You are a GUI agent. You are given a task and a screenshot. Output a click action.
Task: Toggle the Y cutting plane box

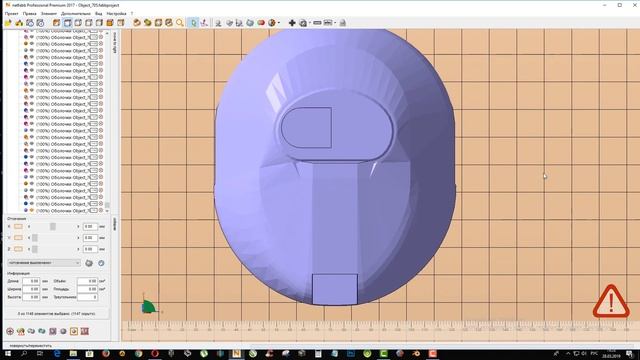(x=18, y=238)
